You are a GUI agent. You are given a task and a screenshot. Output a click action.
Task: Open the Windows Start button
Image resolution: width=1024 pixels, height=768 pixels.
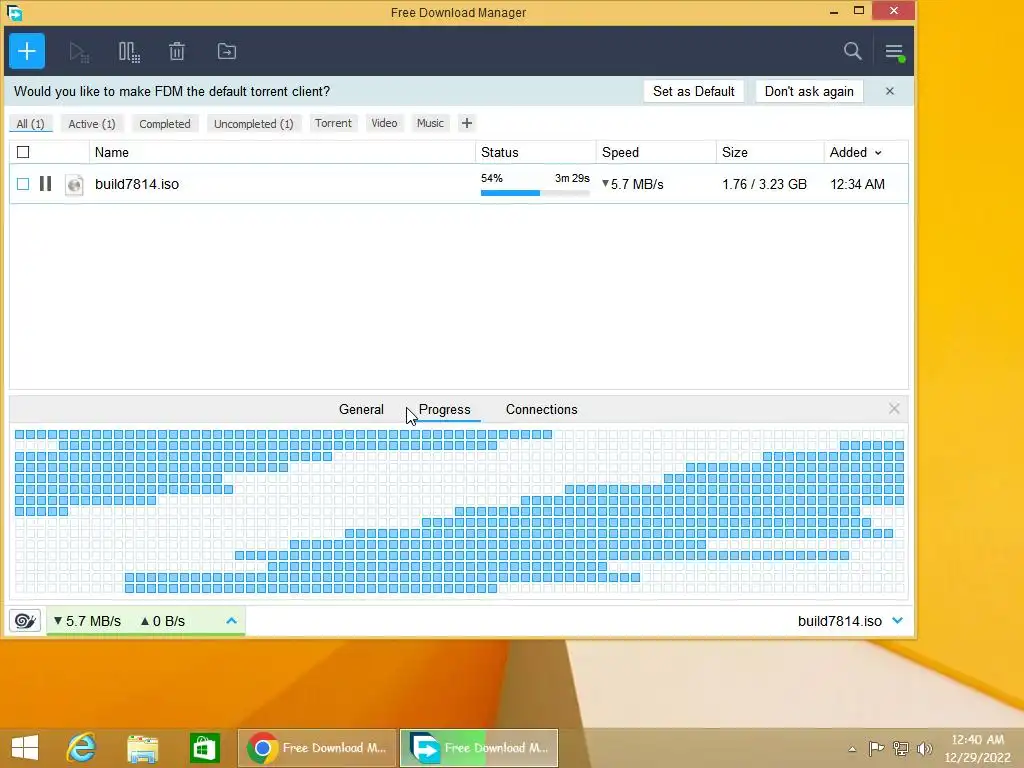click(25, 748)
